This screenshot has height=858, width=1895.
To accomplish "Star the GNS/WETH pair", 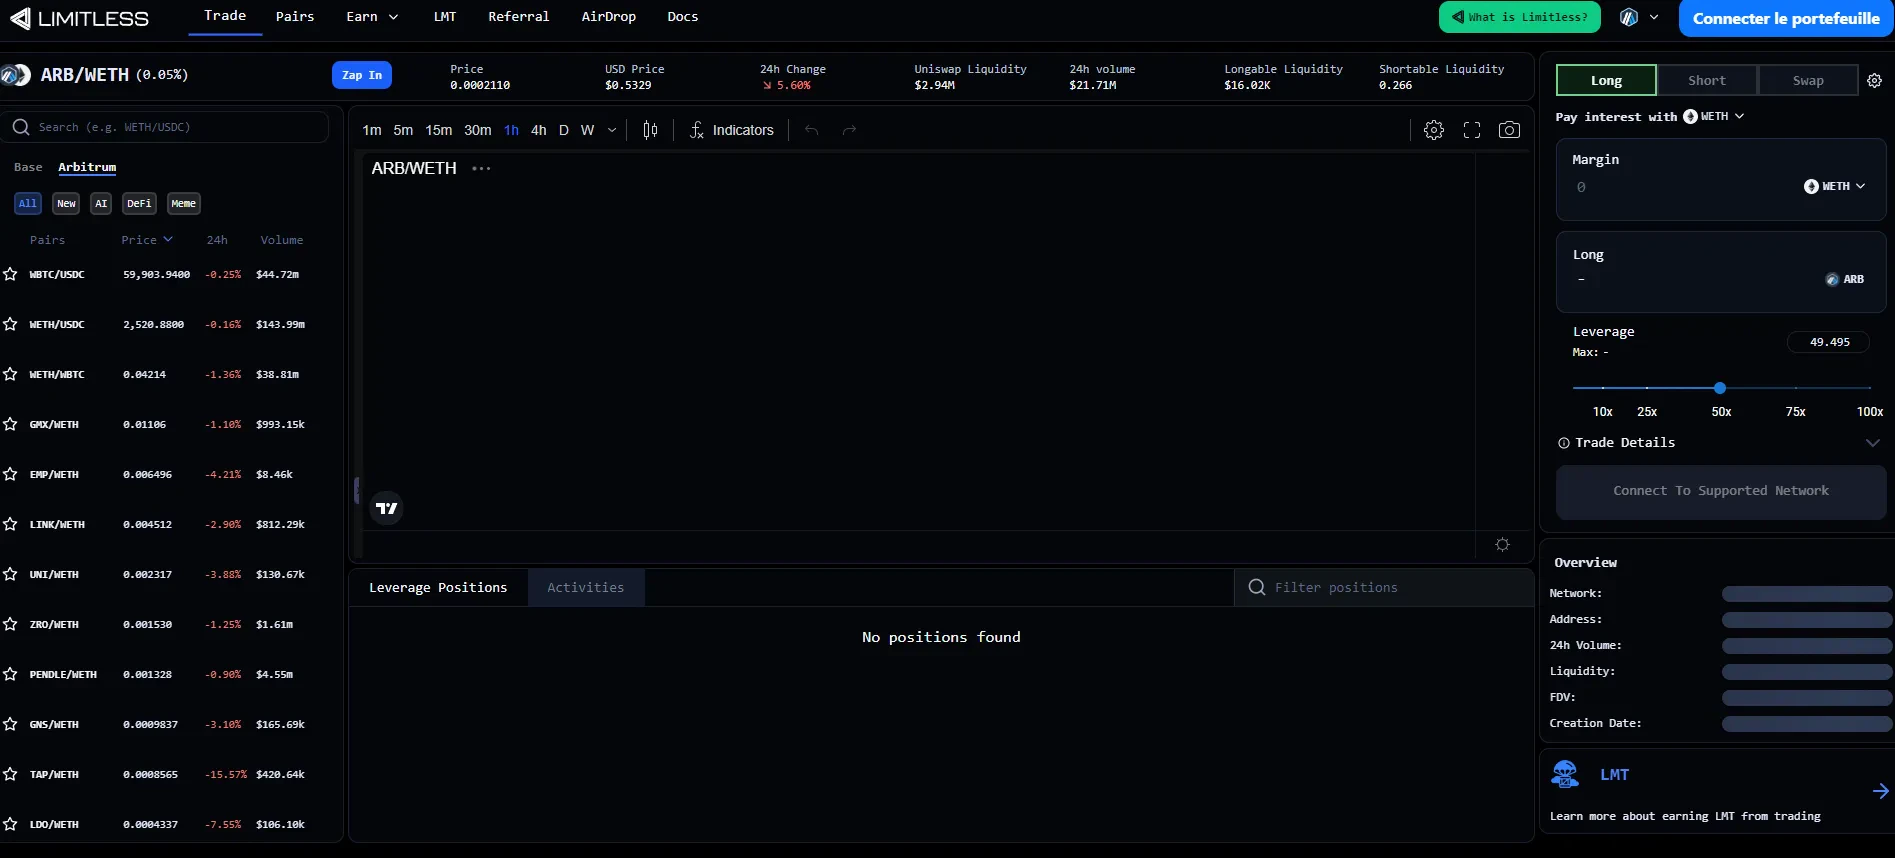I will [10, 724].
